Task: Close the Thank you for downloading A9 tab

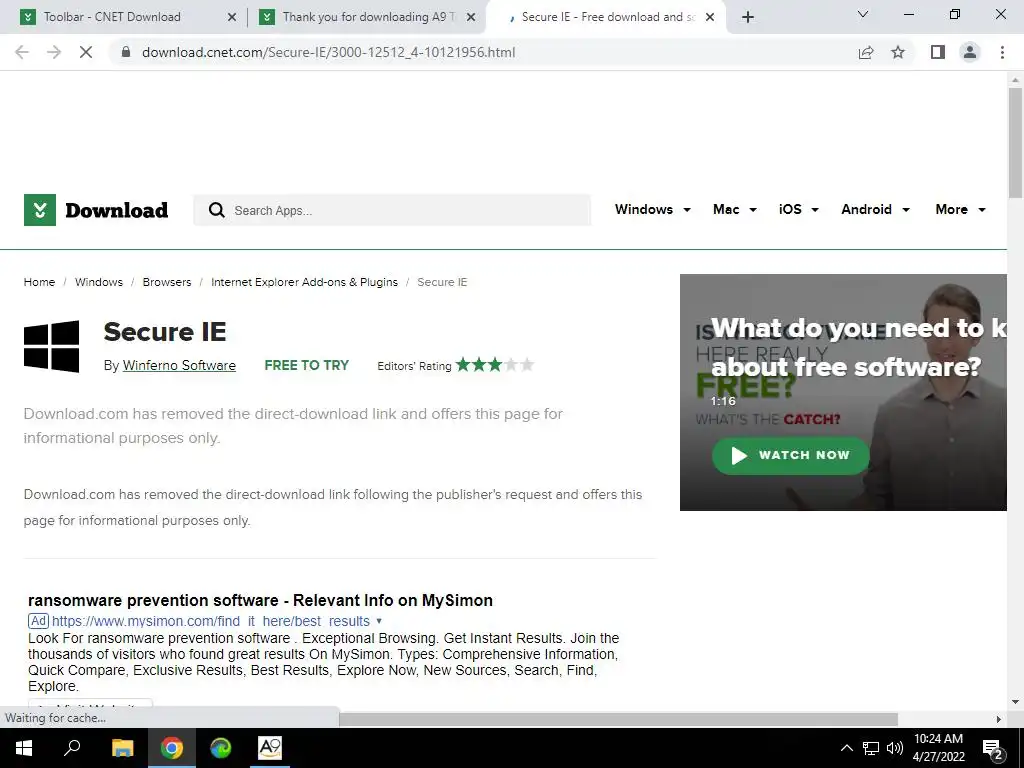Action: pyautogui.click(x=470, y=17)
